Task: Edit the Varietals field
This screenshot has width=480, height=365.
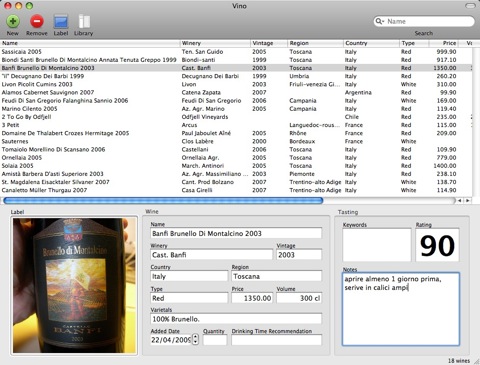Action: (x=236, y=319)
